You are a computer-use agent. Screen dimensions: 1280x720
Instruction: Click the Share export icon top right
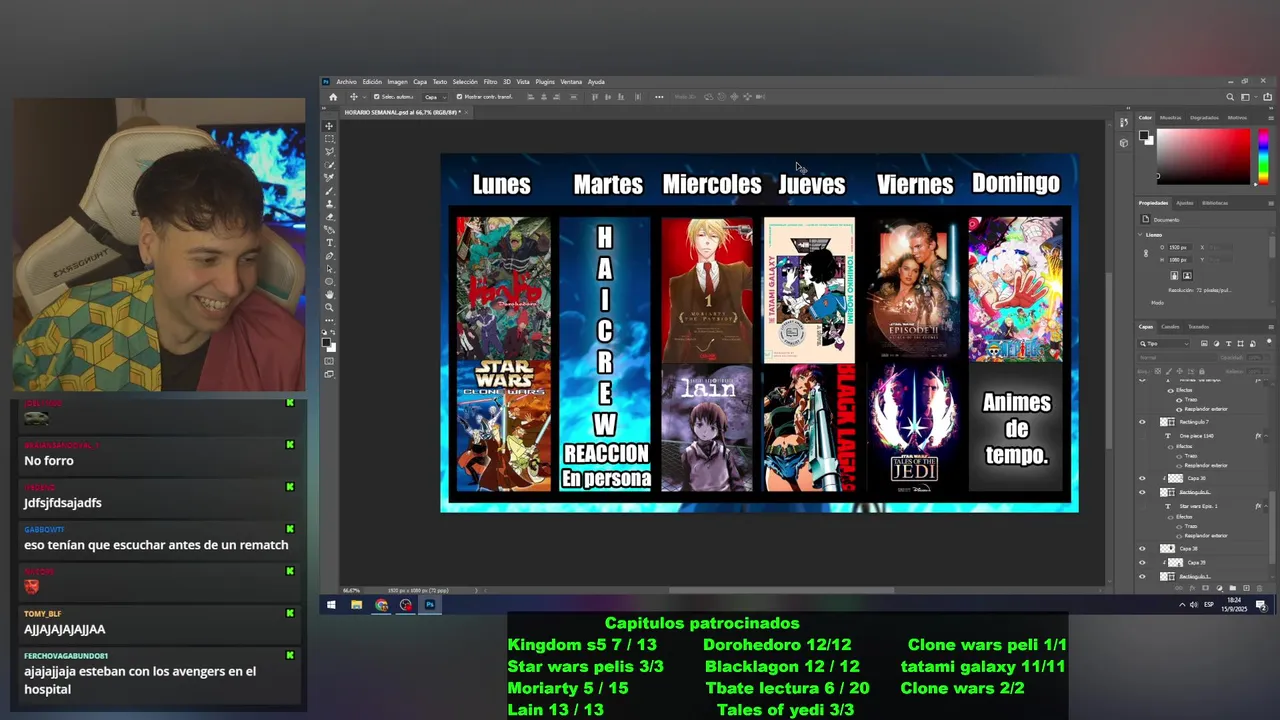1267,97
